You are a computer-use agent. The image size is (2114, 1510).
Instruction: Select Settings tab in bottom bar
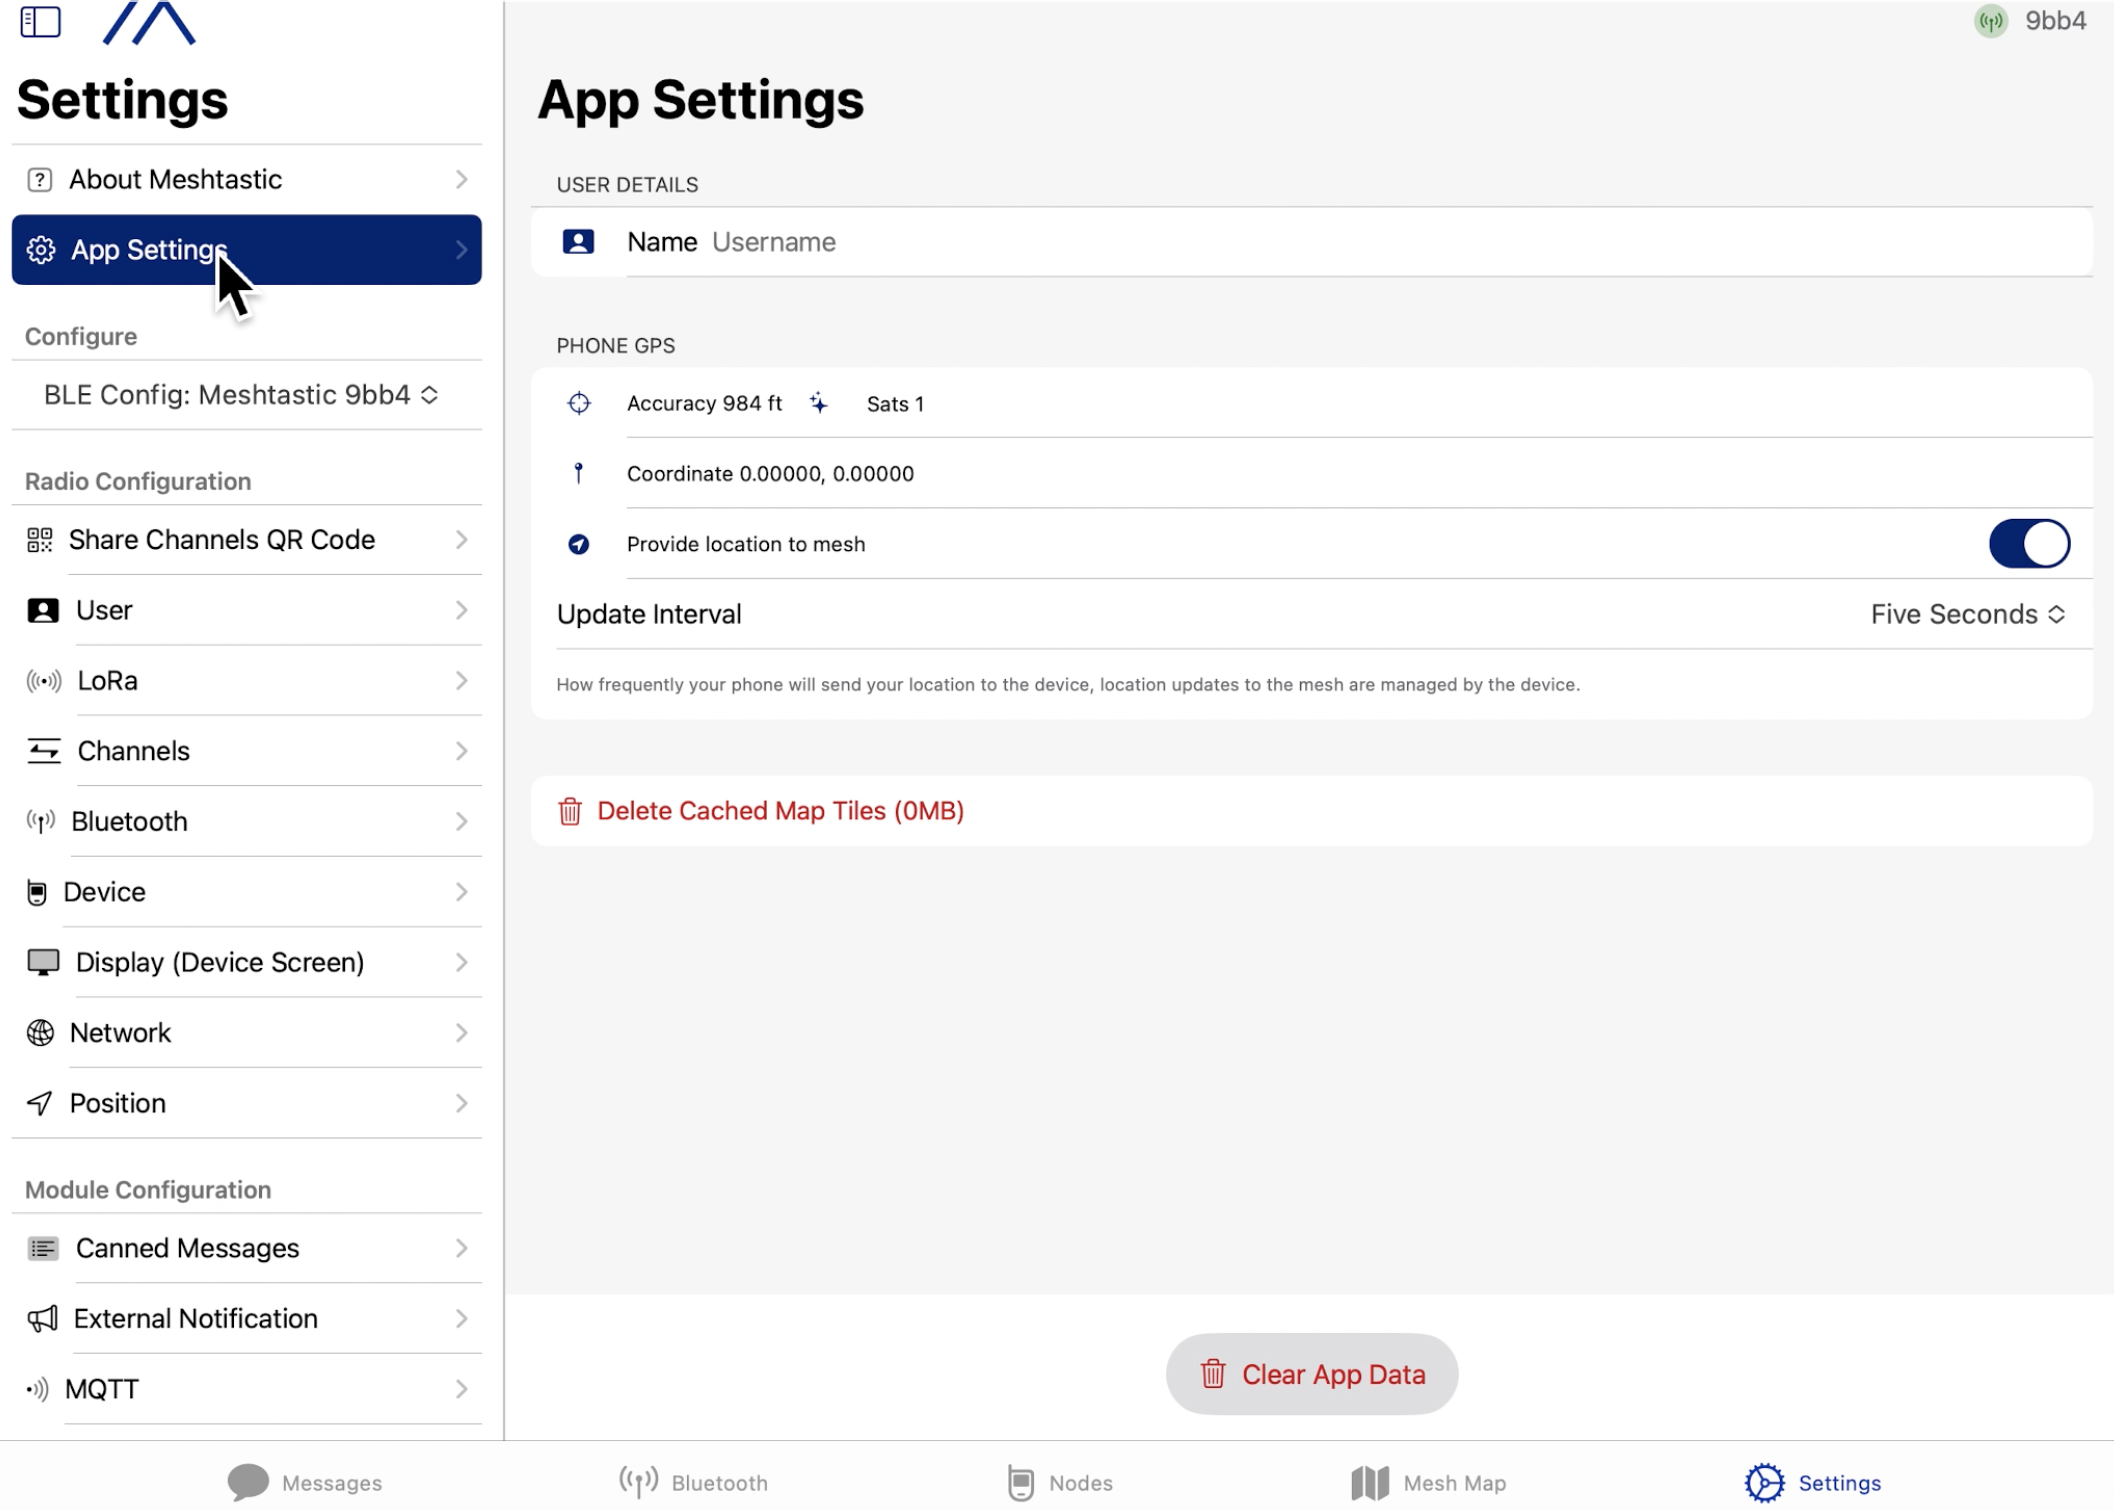coord(1813,1483)
